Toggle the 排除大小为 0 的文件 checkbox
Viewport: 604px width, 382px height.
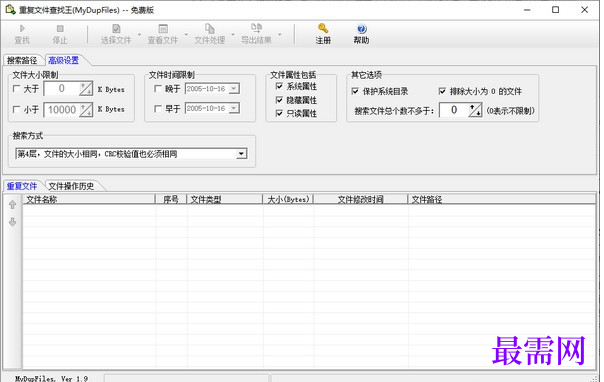click(442, 91)
